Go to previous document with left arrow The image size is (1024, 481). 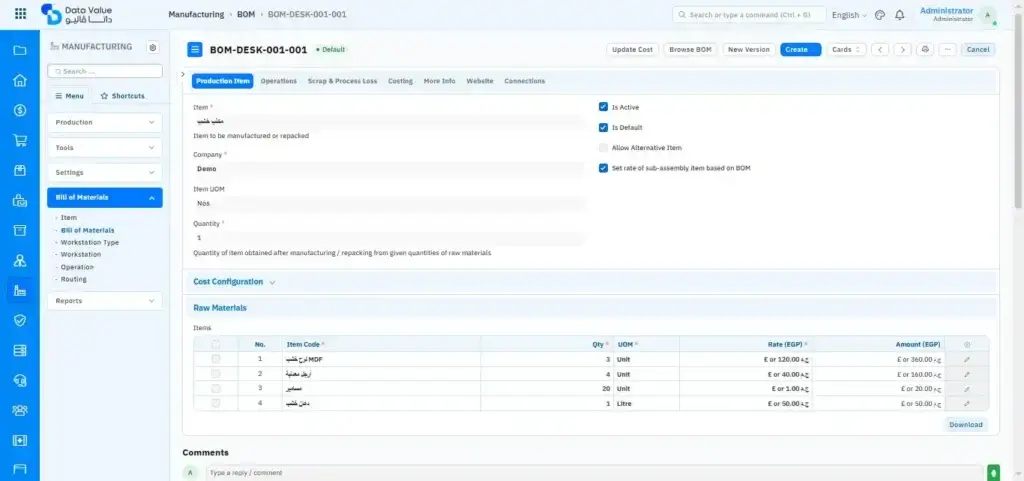pyautogui.click(x=880, y=49)
